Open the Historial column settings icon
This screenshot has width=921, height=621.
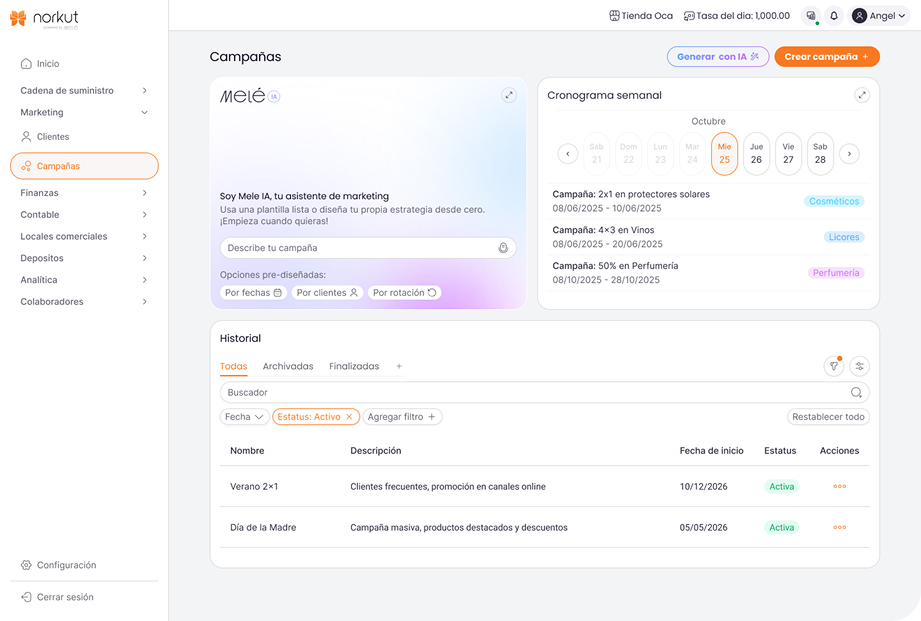[x=859, y=367]
